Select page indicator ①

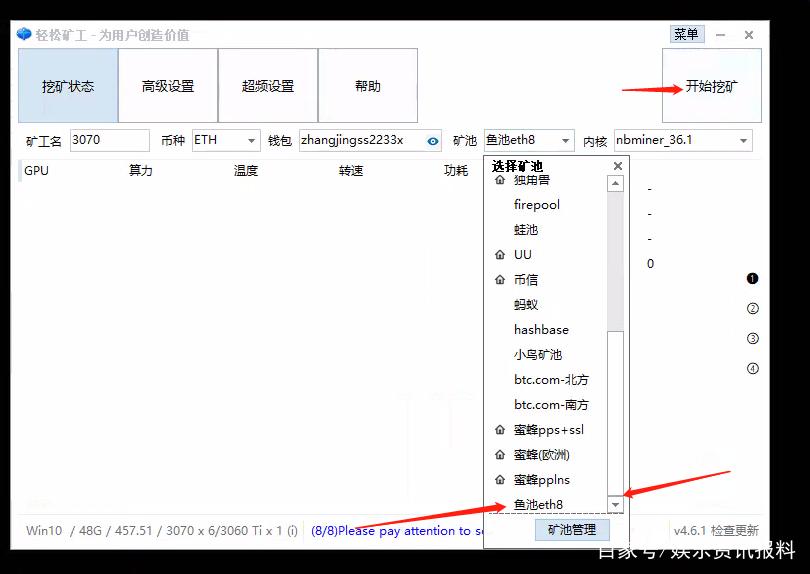point(752,278)
